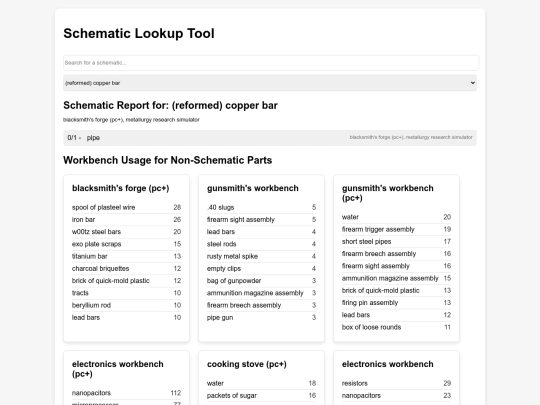Click 'lead bars' in blacksmith's forge (pc+) card

point(126,318)
